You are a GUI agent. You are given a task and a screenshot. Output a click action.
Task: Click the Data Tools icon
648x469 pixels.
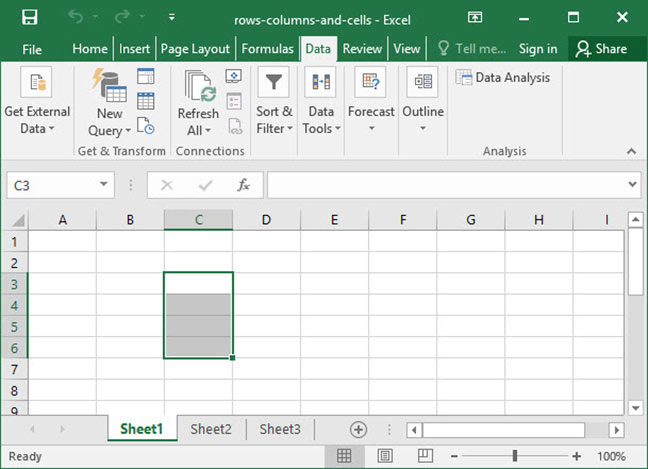pos(321,83)
